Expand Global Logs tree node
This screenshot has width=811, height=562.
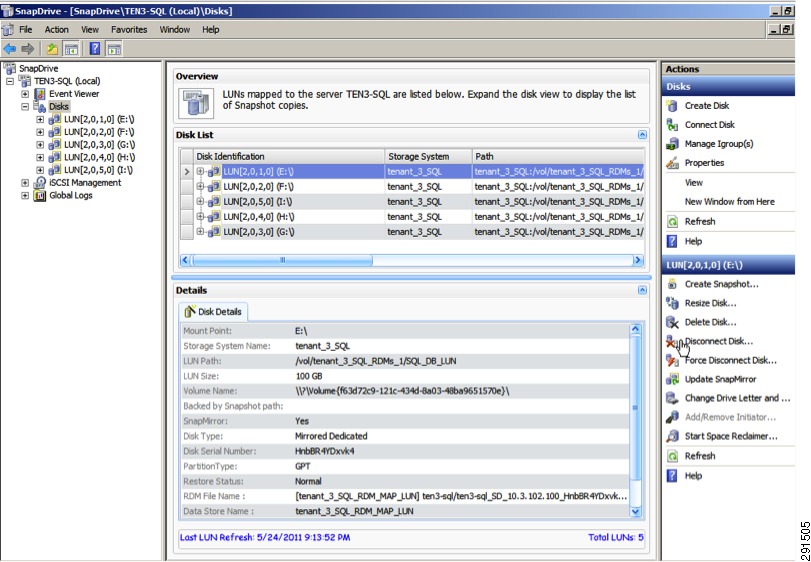[x=25, y=196]
